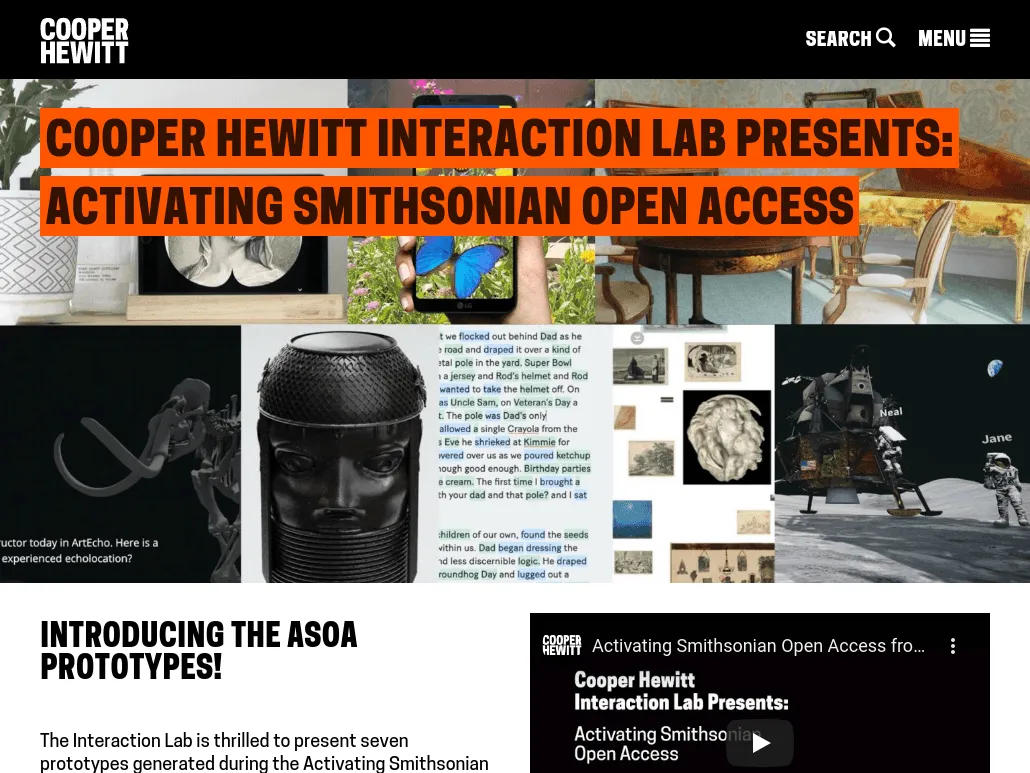Image resolution: width=1030 pixels, height=773 pixels.
Task: Click the white lion head relief thumbnail
Action: 727,437
